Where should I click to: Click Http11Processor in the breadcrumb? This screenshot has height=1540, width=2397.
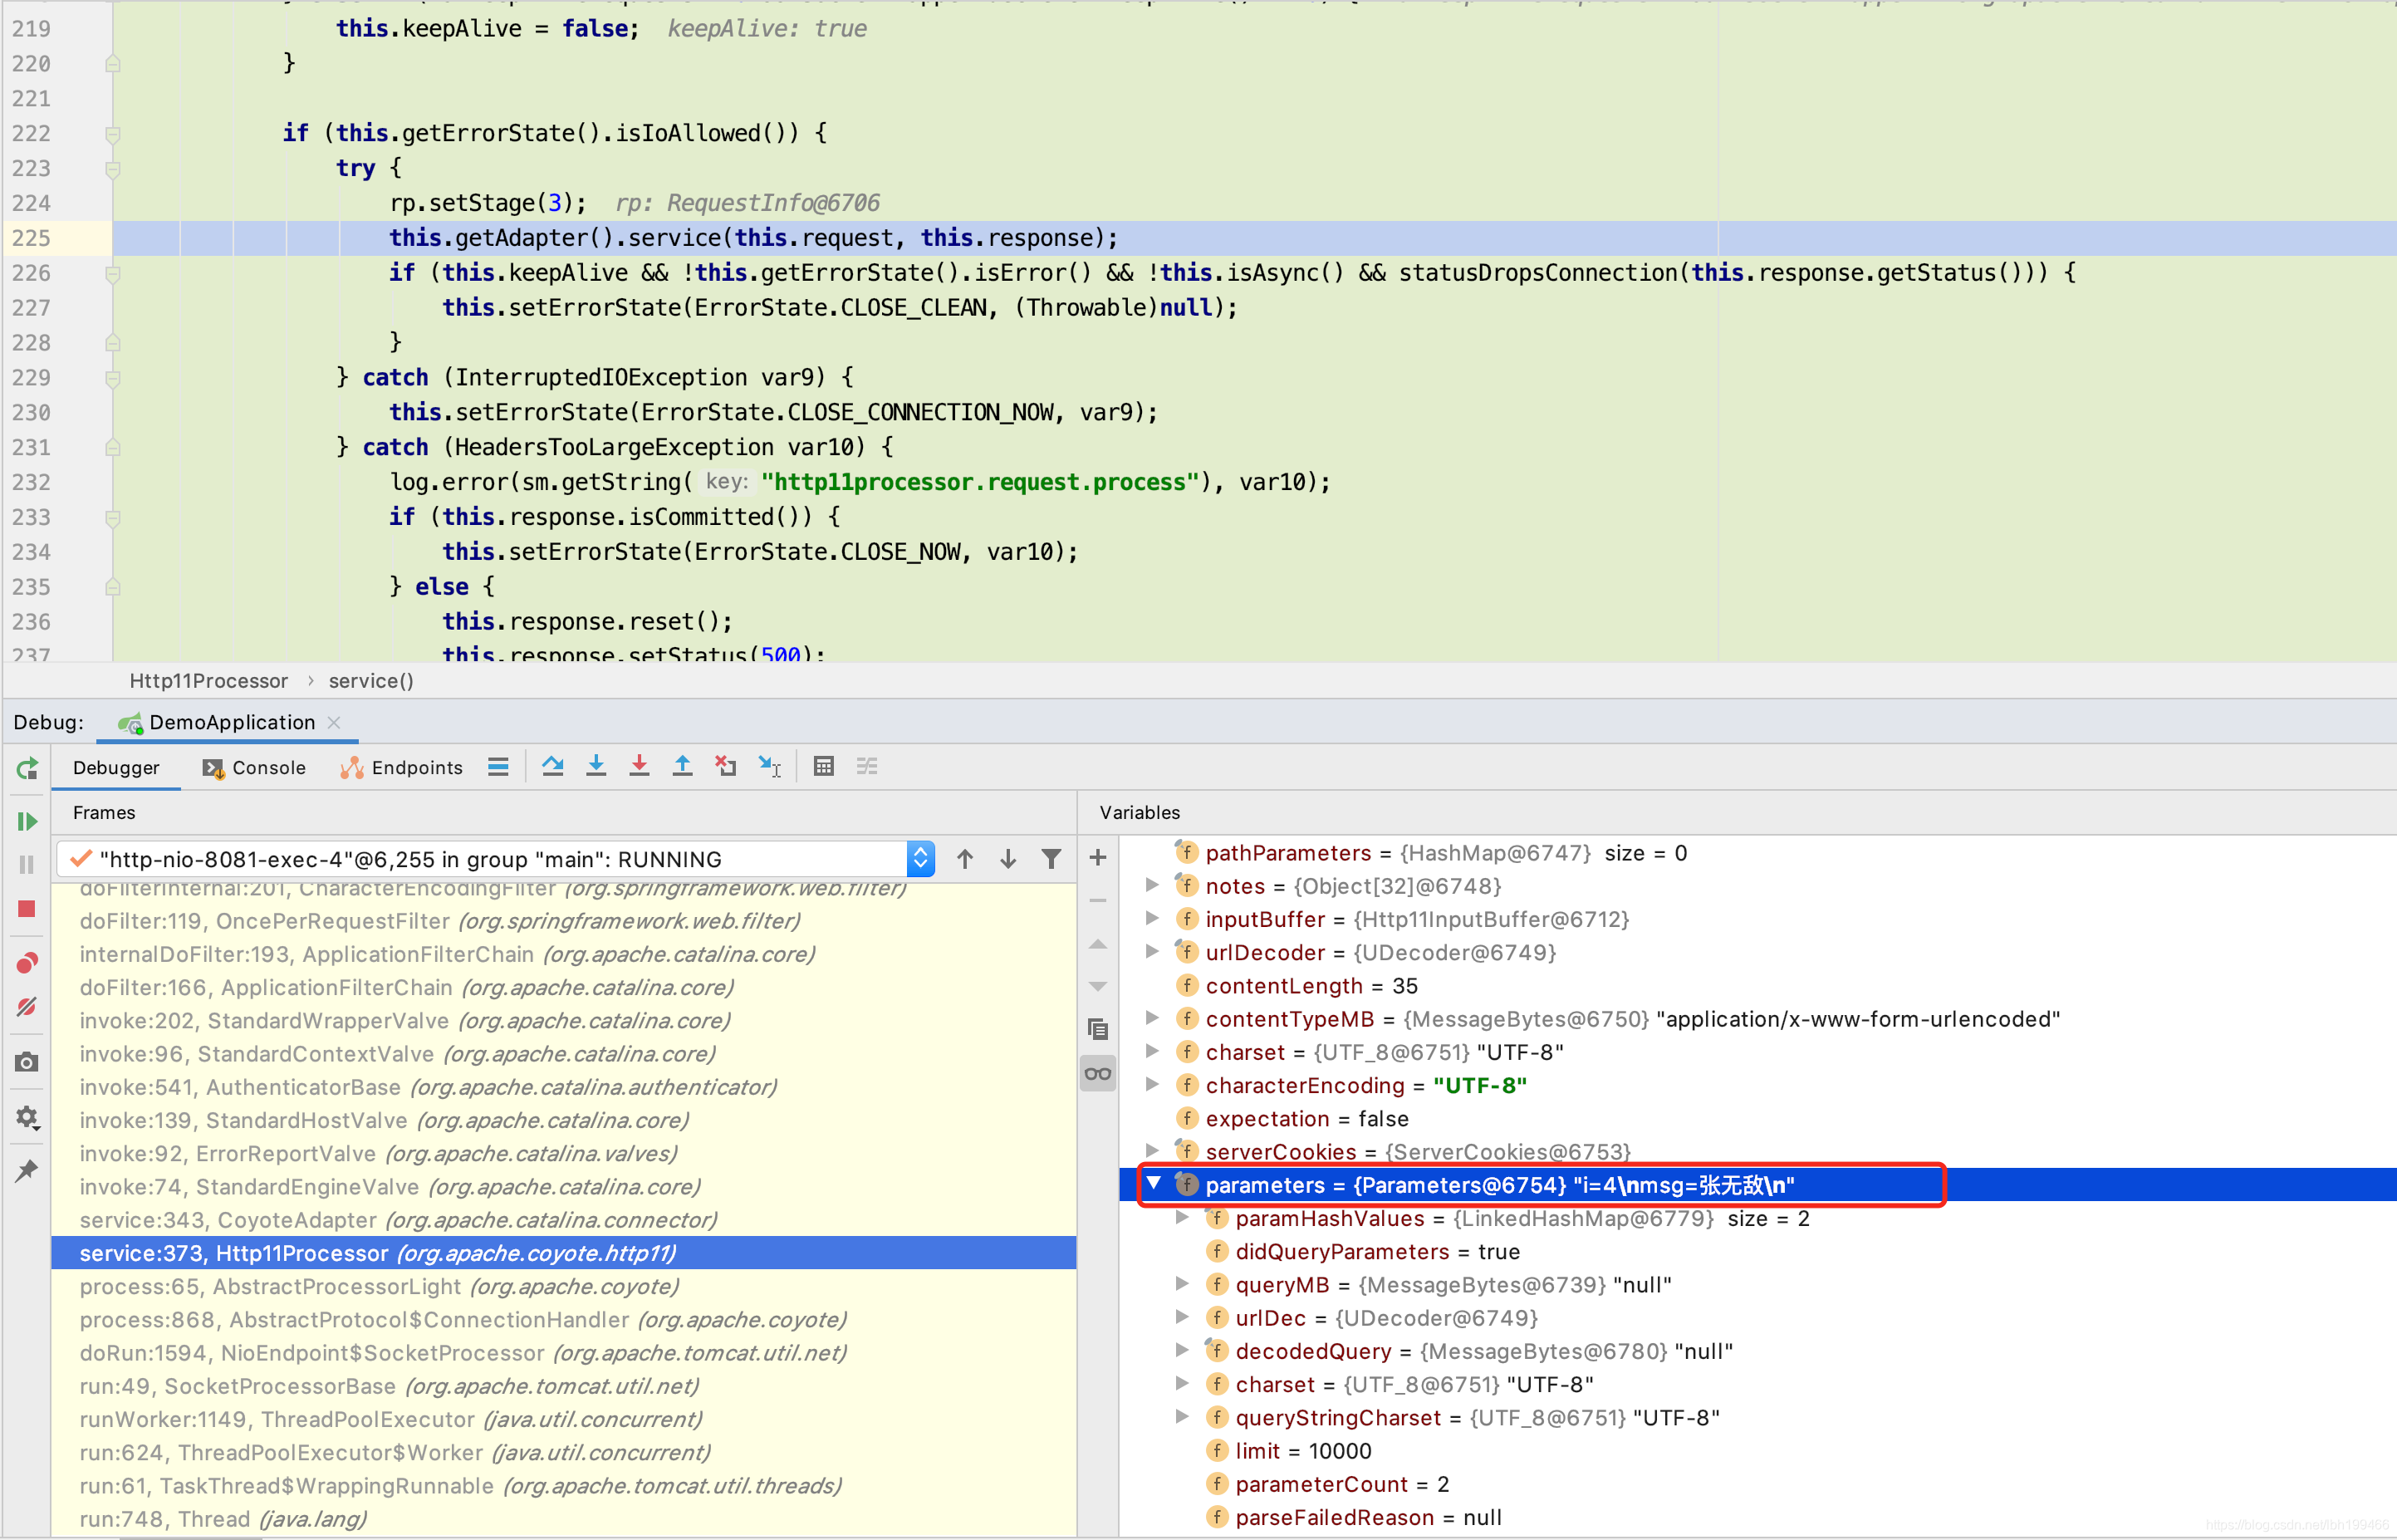point(209,681)
